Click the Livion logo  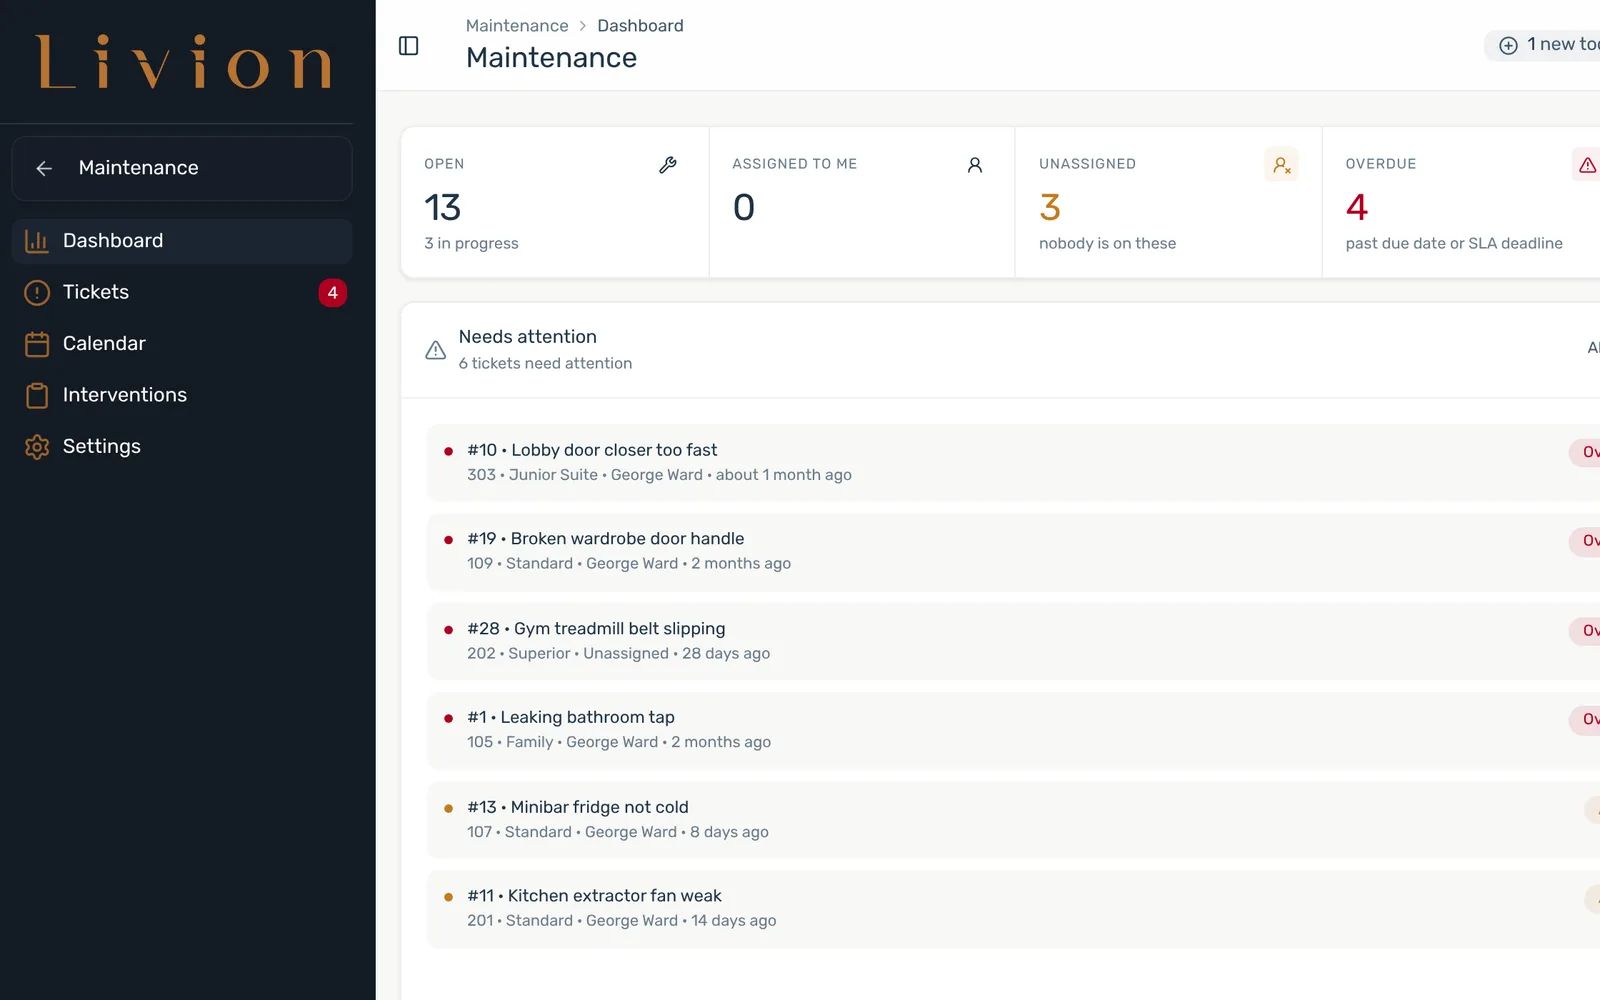[184, 62]
